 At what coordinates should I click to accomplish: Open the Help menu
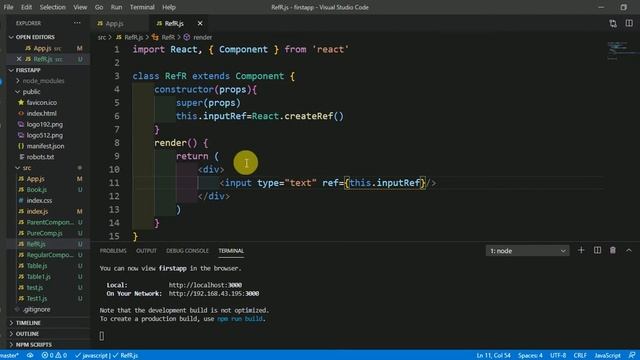click(x=169, y=7)
